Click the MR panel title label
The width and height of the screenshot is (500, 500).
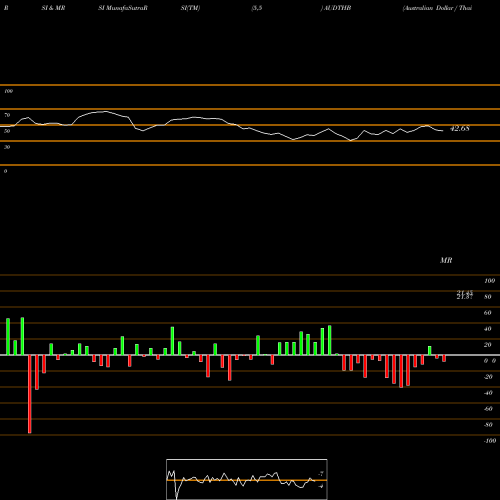446,260
